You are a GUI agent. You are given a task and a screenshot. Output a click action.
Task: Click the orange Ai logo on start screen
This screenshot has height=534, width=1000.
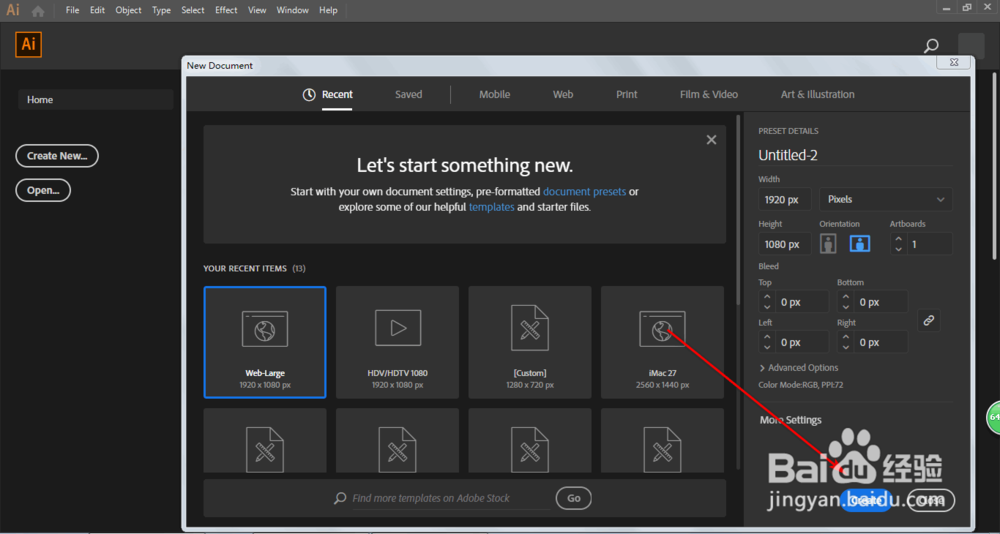pos(28,45)
